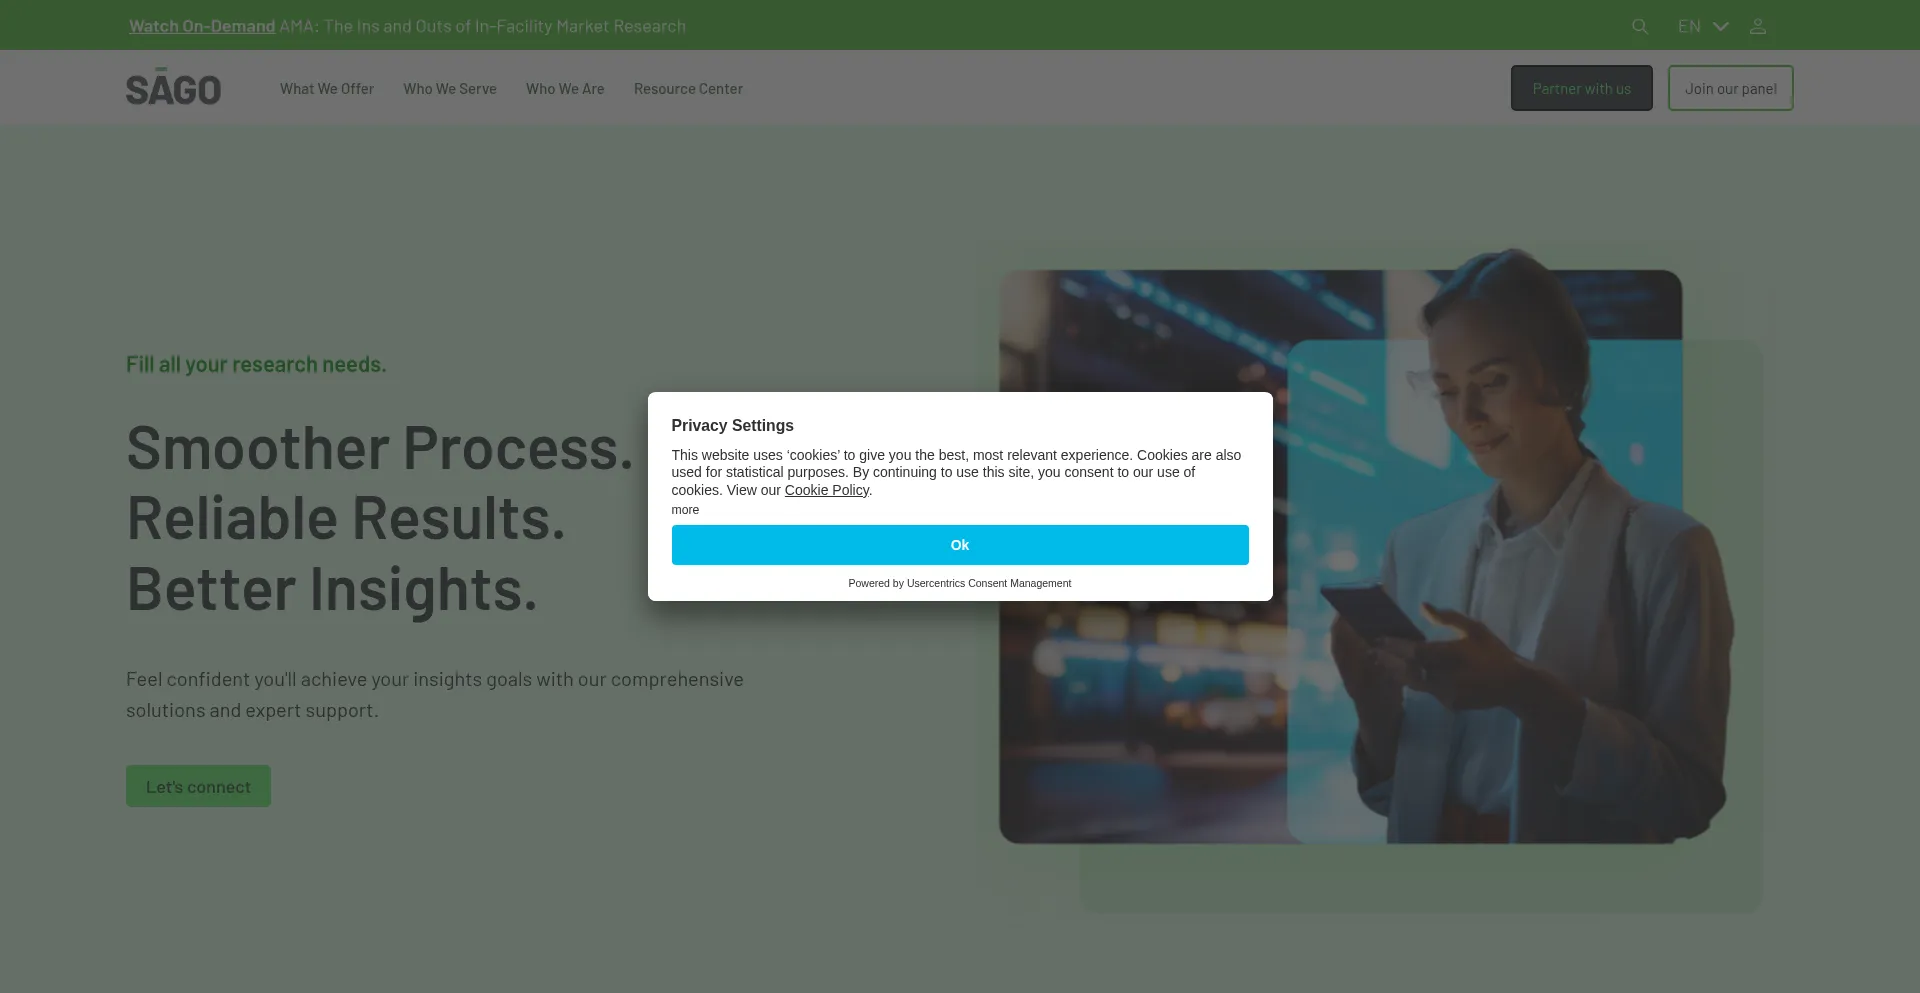The height and width of the screenshot is (993, 1920).
Task: Expand the chevron arrow beside EN
Action: 1720,27
